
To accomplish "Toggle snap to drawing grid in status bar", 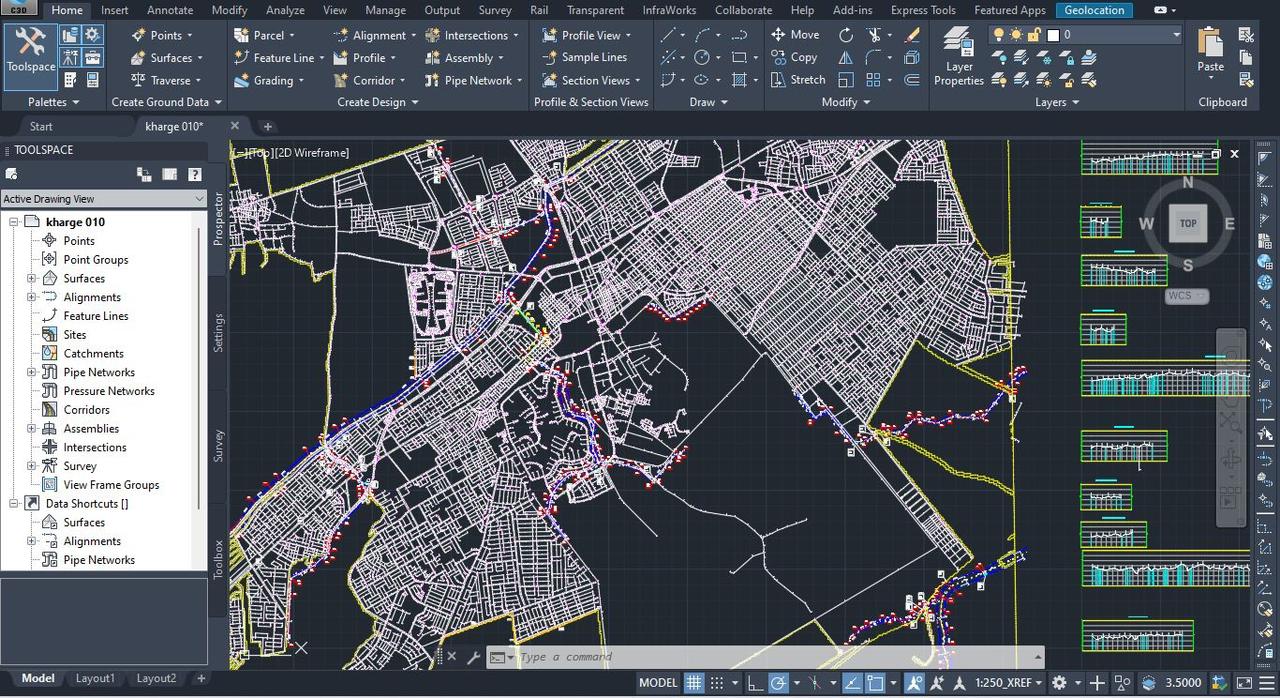I will (717, 682).
